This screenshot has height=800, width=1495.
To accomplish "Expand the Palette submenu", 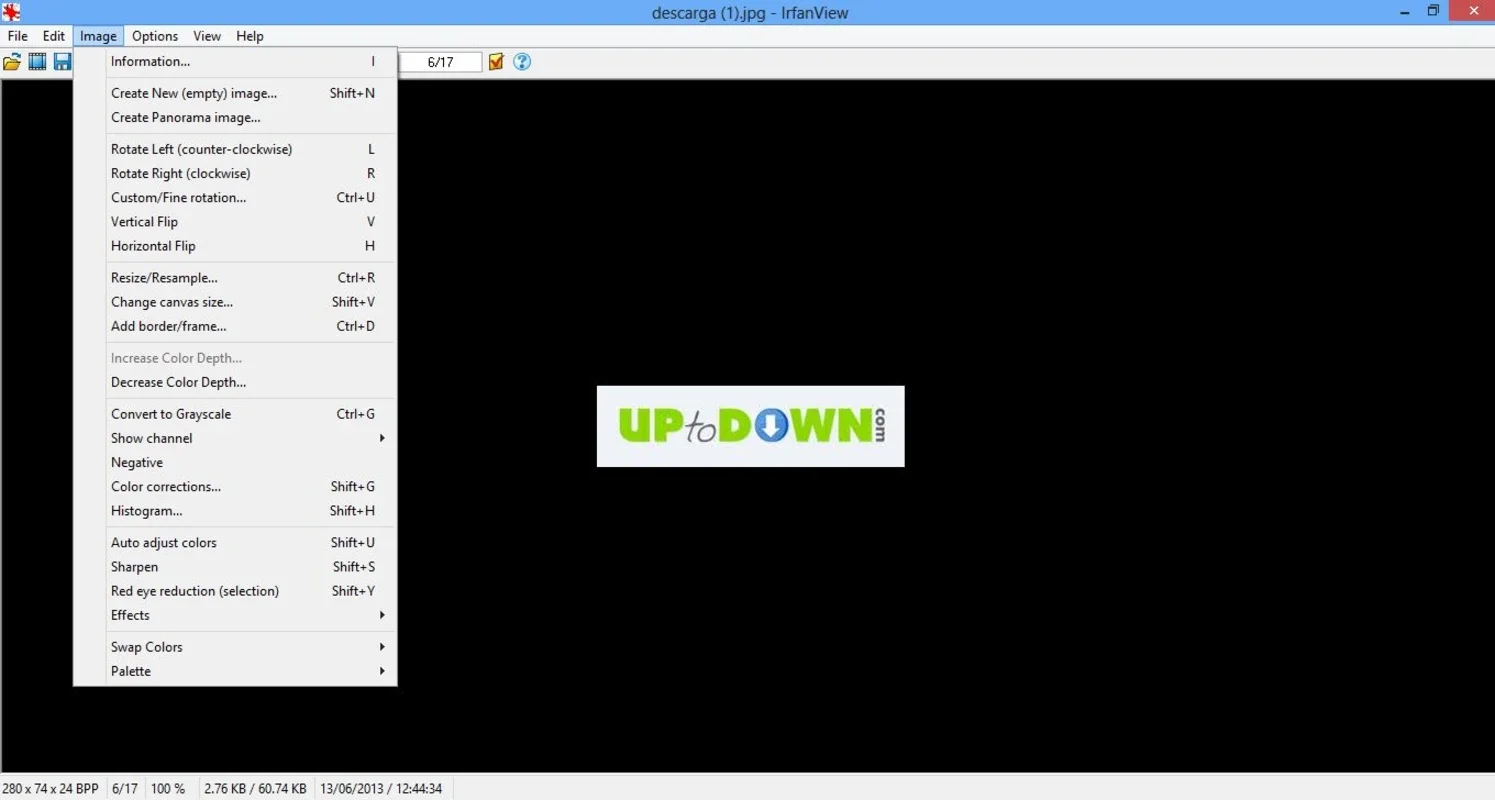I will tap(235, 670).
